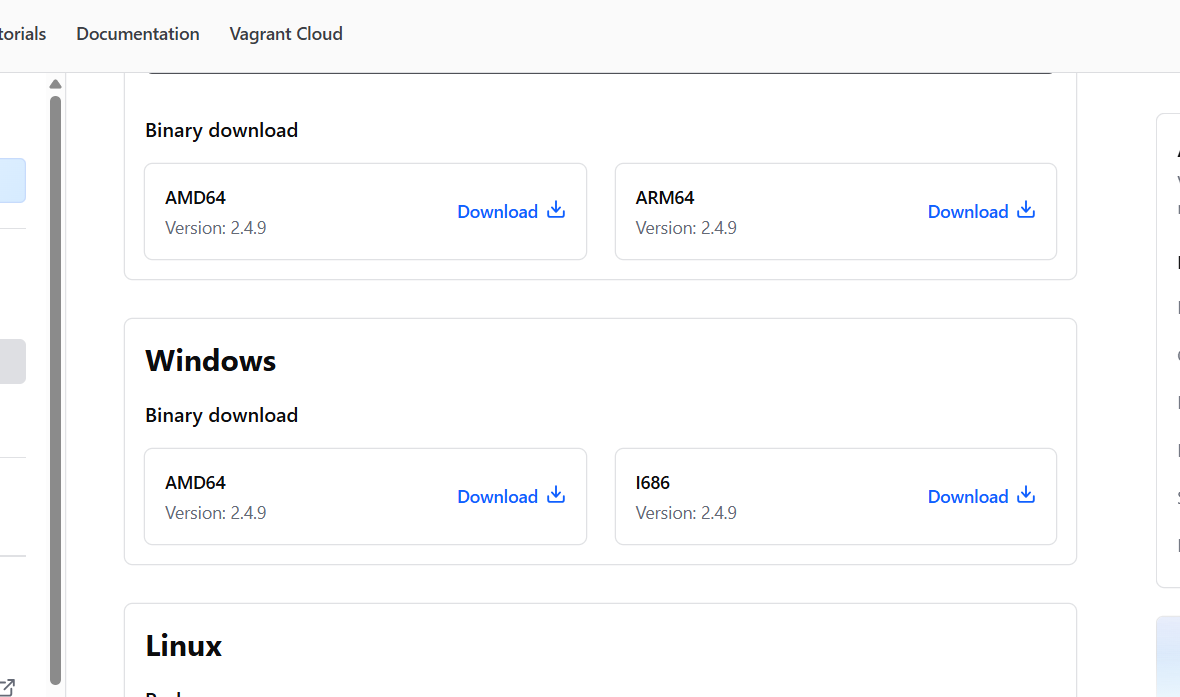Click the sidebar vertical scrollbar thumb

click(55, 390)
